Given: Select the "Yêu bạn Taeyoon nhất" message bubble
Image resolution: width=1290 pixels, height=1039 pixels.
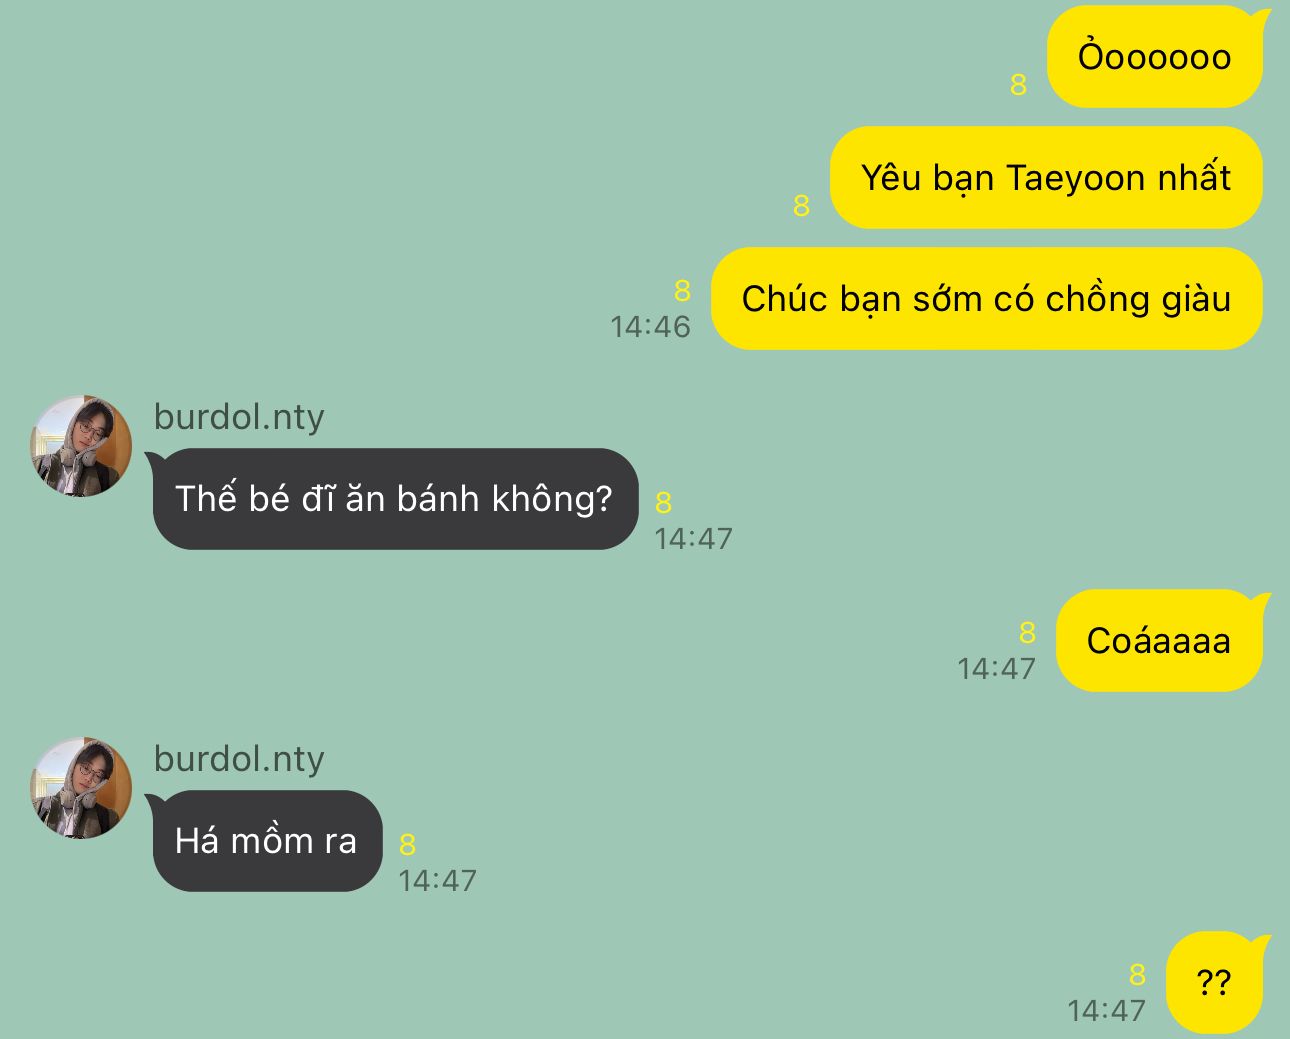Looking at the screenshot, I should coord(1046,178).
